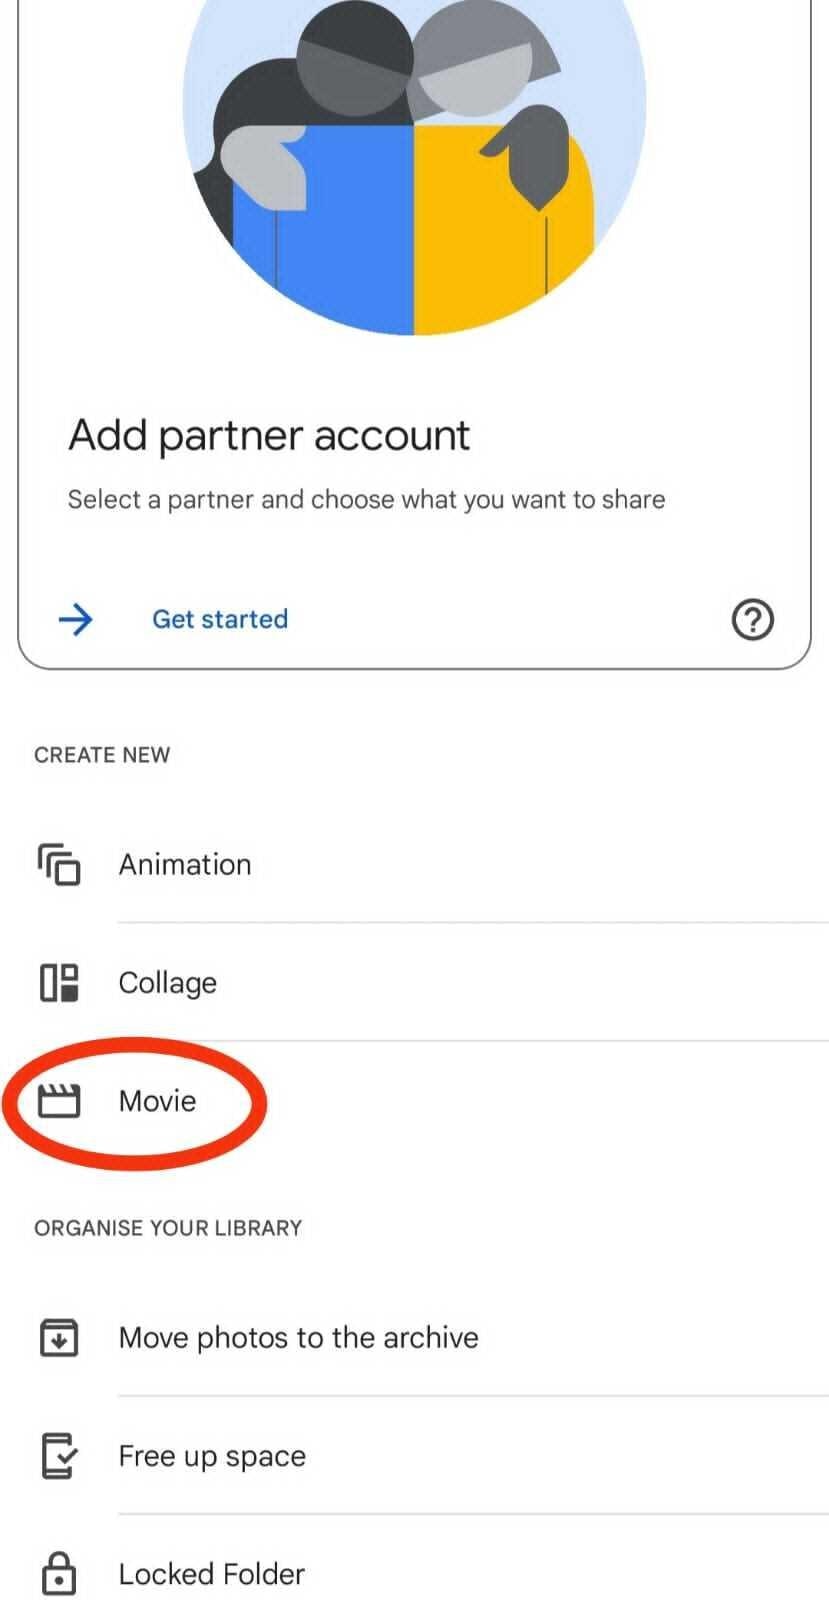This screenshot has width=829, height=1600.
Task: Tap Move photos to the archive
Action: tap(299, 1337)
